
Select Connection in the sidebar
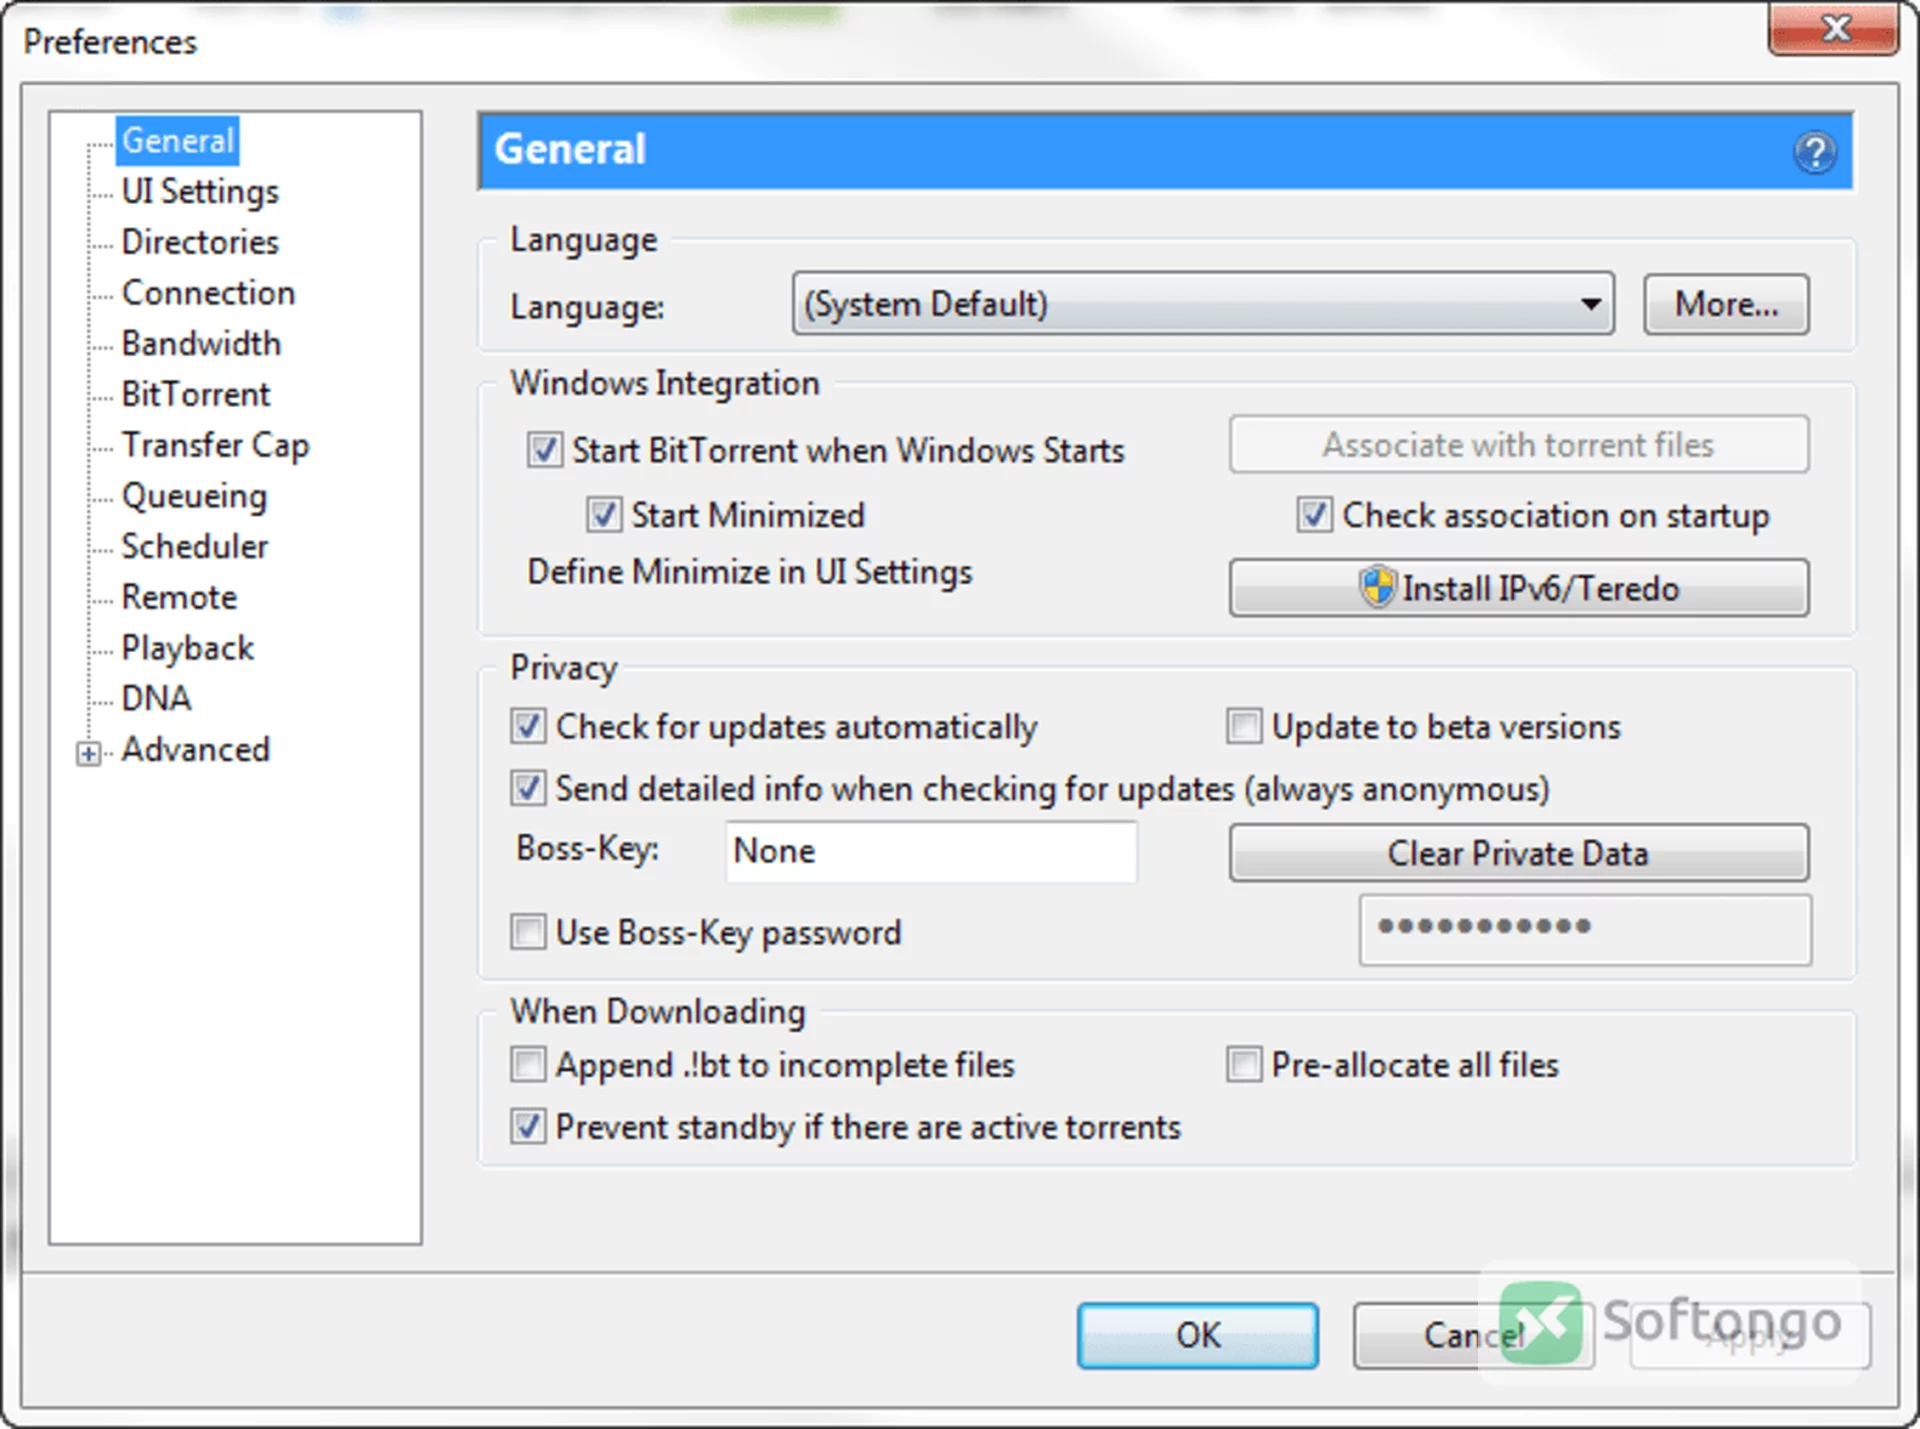(x=208, y=293)
